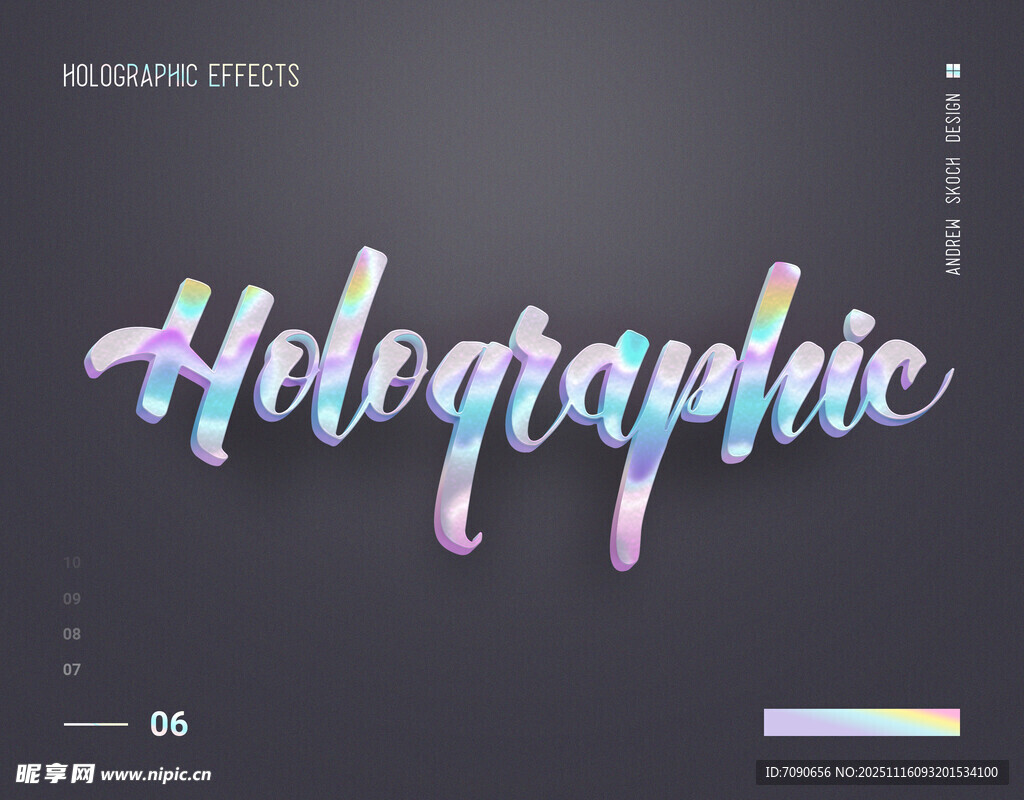The image size is (1024, 800).
Task: Click the ID:7090656 label
Action: [x=797, y=772]
